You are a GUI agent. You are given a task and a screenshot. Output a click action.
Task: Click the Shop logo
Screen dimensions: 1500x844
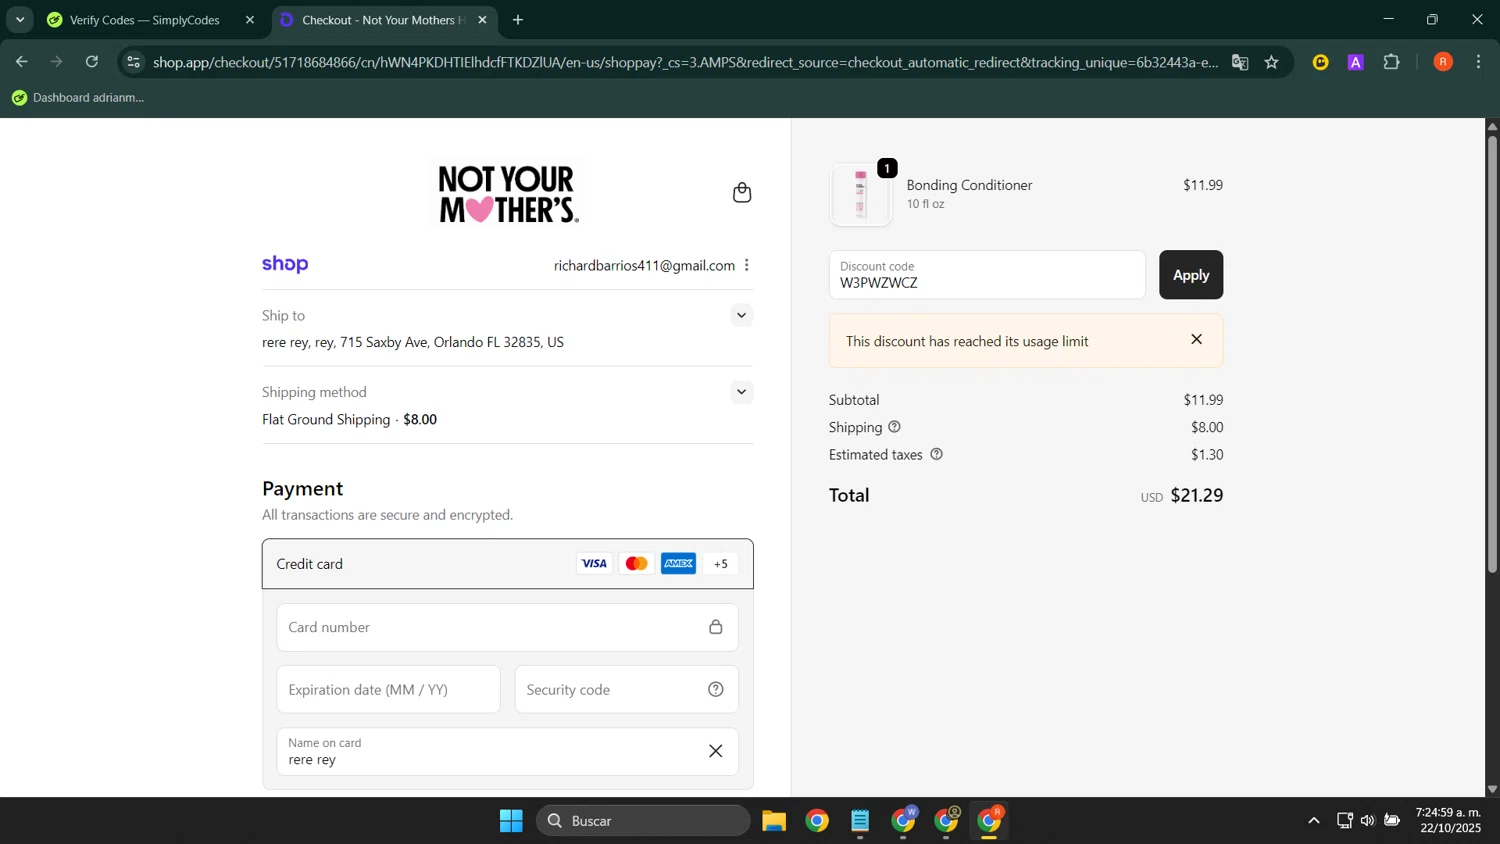[x=285, y=264]
